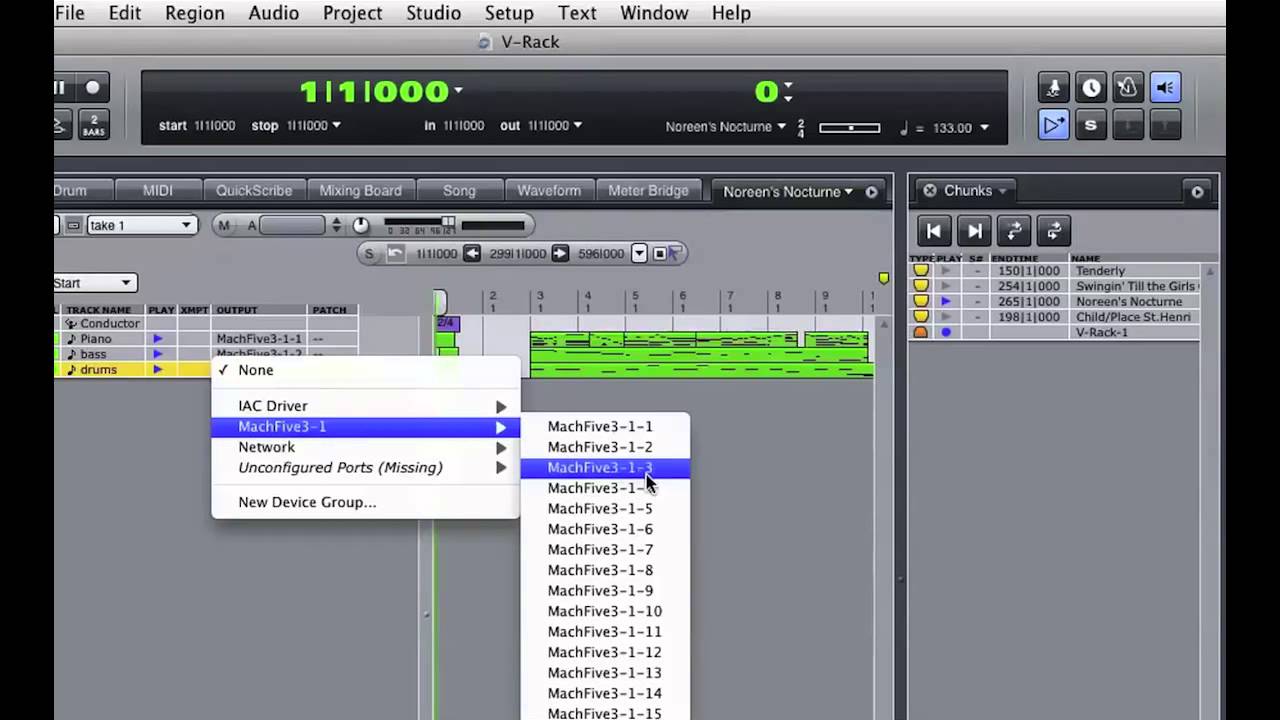Open dropdown arrow next to stop time
The width and height of the screenshot is (1280, 720).
(336, 126)
